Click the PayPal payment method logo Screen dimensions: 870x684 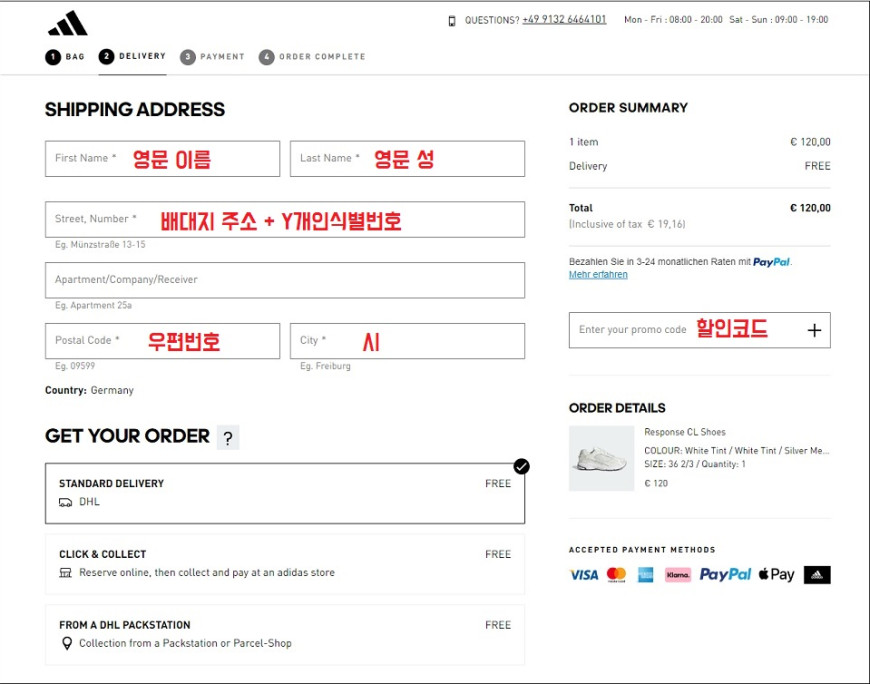click(x=725, y=575)
